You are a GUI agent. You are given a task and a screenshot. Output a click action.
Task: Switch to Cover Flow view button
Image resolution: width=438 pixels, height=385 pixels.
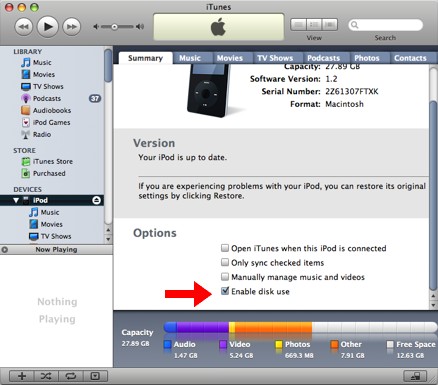click(x=330, y=25)
